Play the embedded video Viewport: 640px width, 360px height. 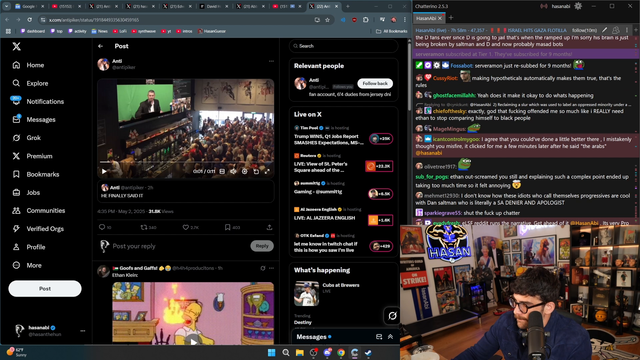[x=104, y=171]
